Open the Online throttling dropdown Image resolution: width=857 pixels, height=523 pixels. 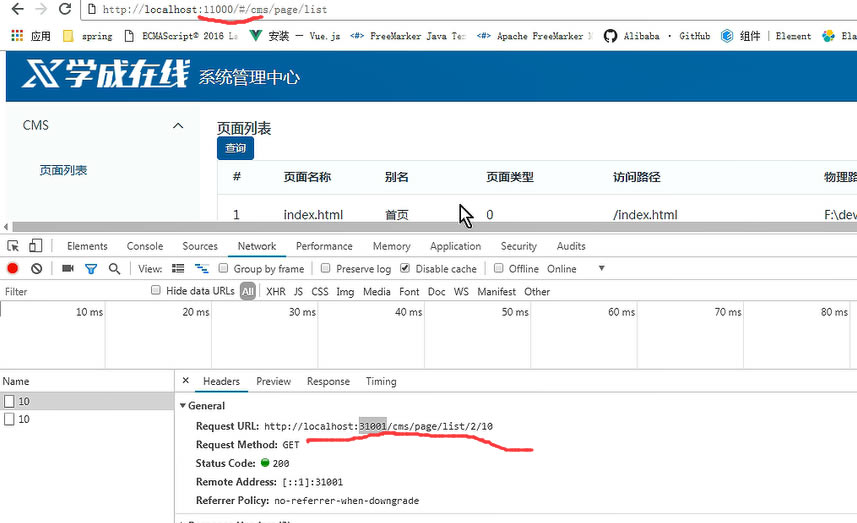tap(576, 269)
